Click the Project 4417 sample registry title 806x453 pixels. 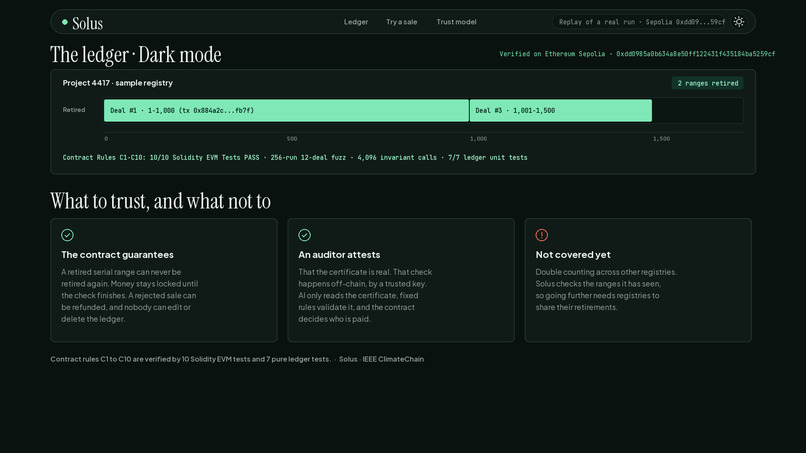(x=118, y=83)
